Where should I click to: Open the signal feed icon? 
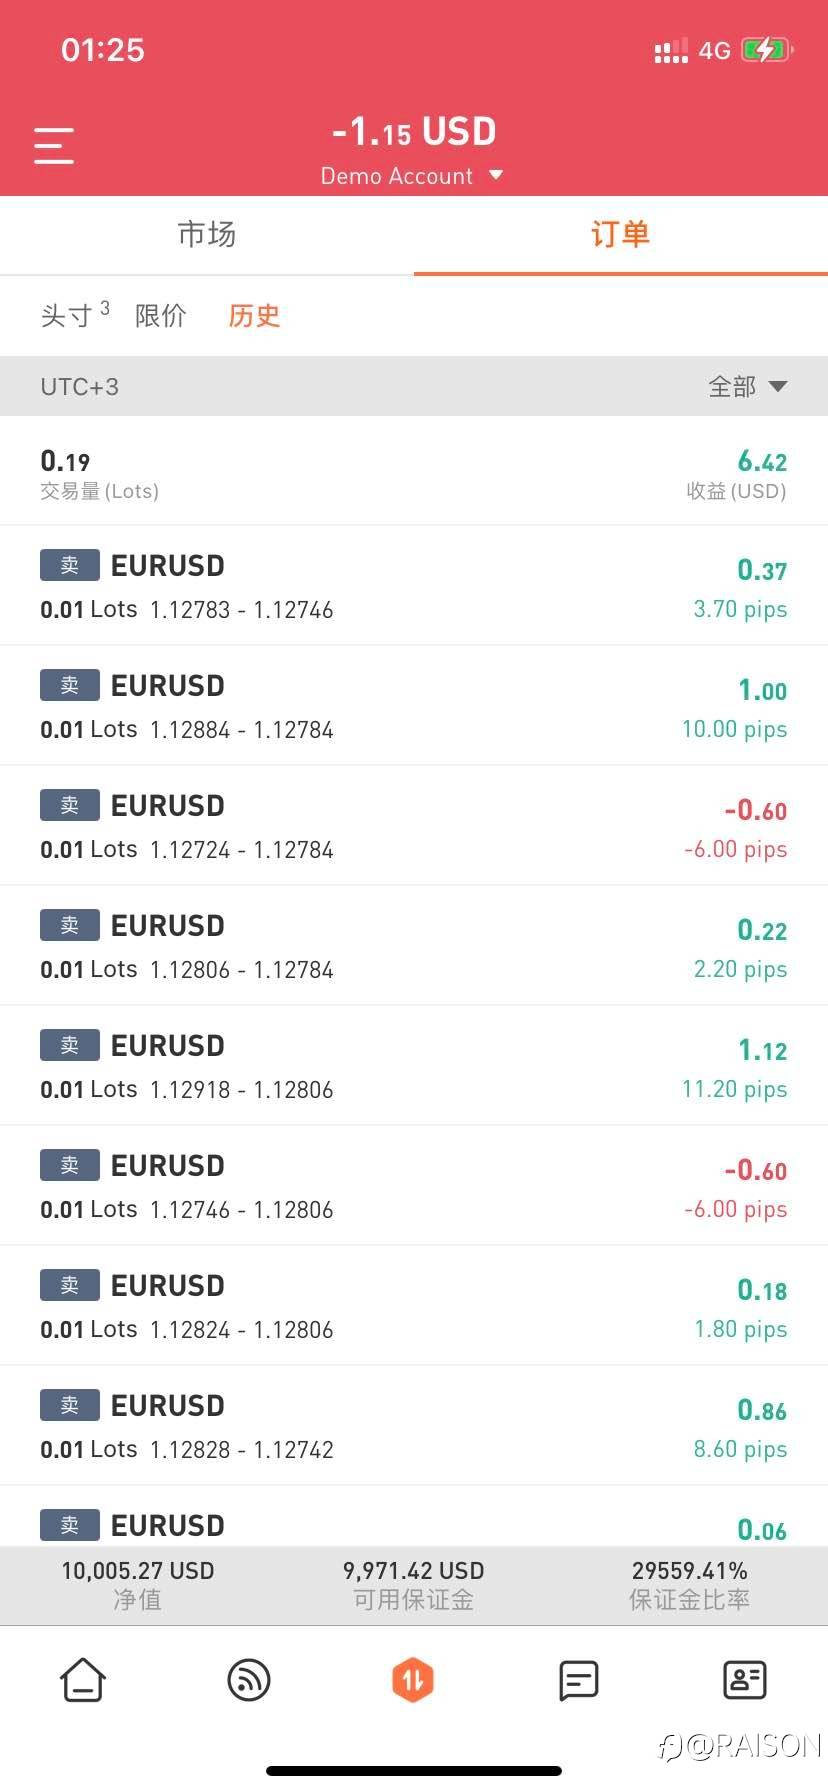pos(248,1680)
